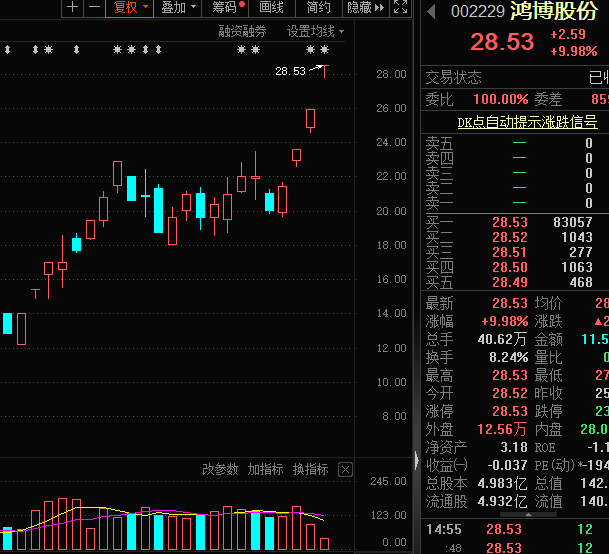Image resolution: width=609 pixels, height=554 pixels.
Task: Close the volume indicator panel
Action: coord(345,470)
